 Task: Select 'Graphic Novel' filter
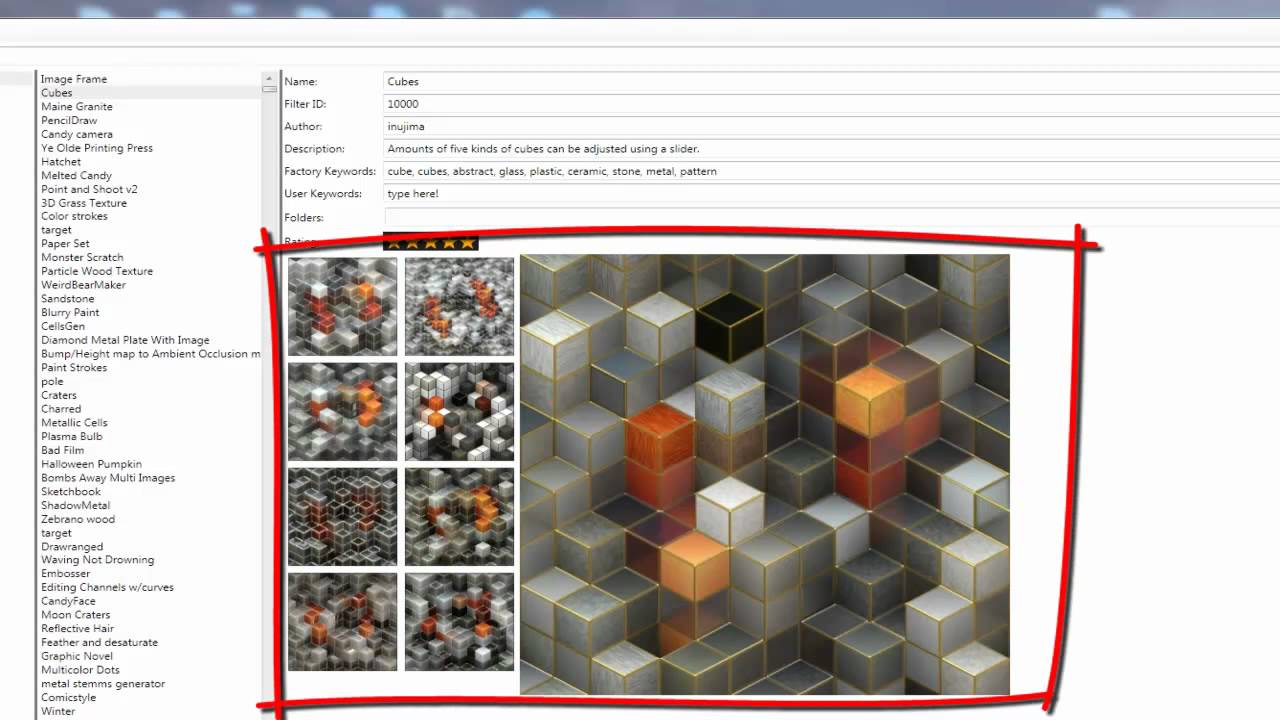(77, 657)
